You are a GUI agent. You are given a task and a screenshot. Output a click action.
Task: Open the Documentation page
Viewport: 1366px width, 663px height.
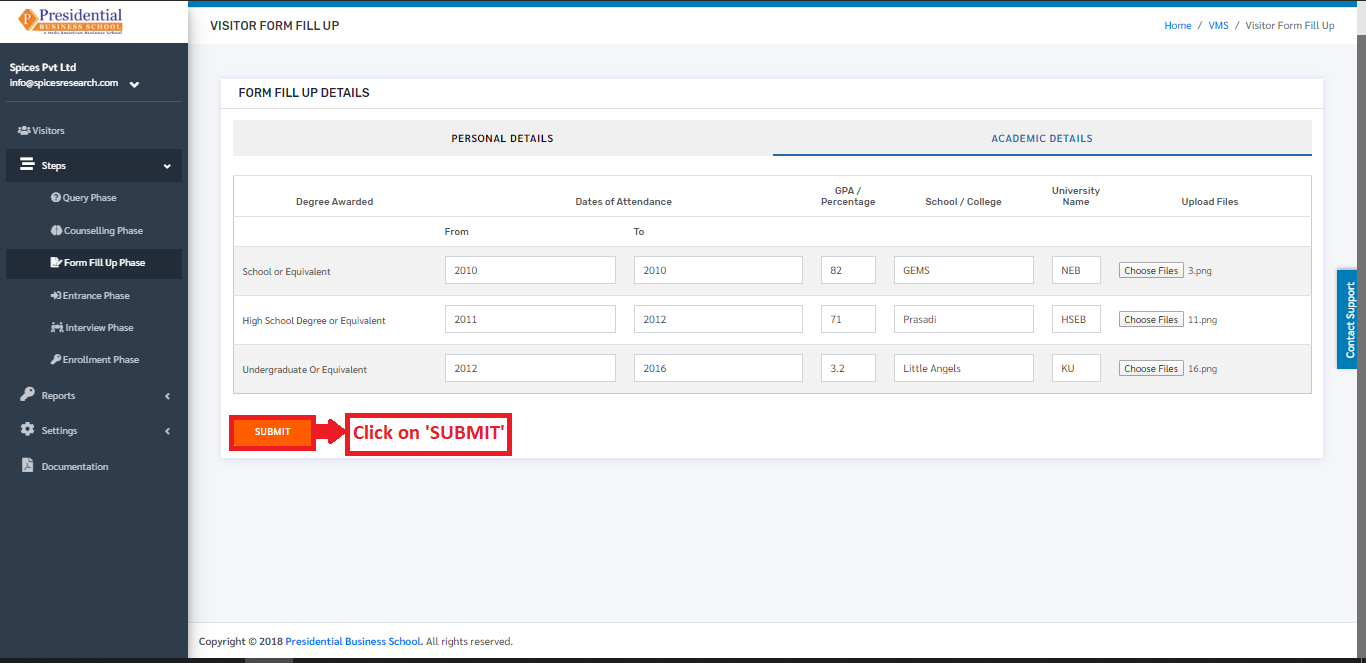coord(75,467)
